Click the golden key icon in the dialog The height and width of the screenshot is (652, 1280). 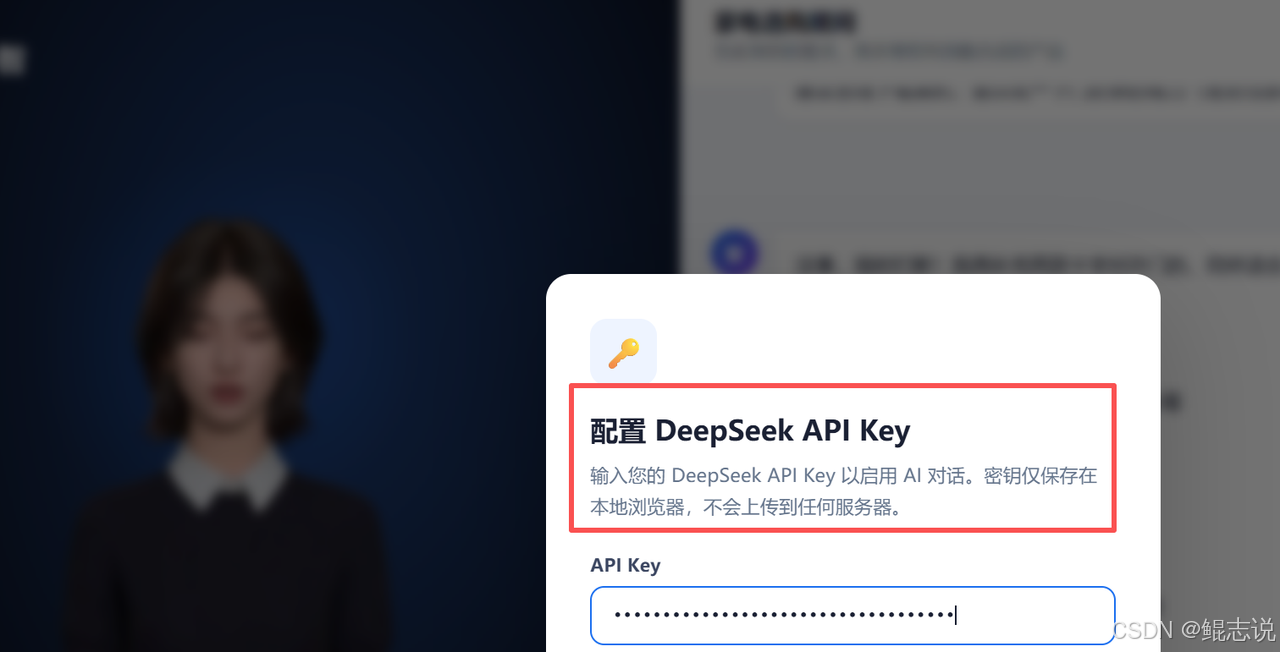623,352
